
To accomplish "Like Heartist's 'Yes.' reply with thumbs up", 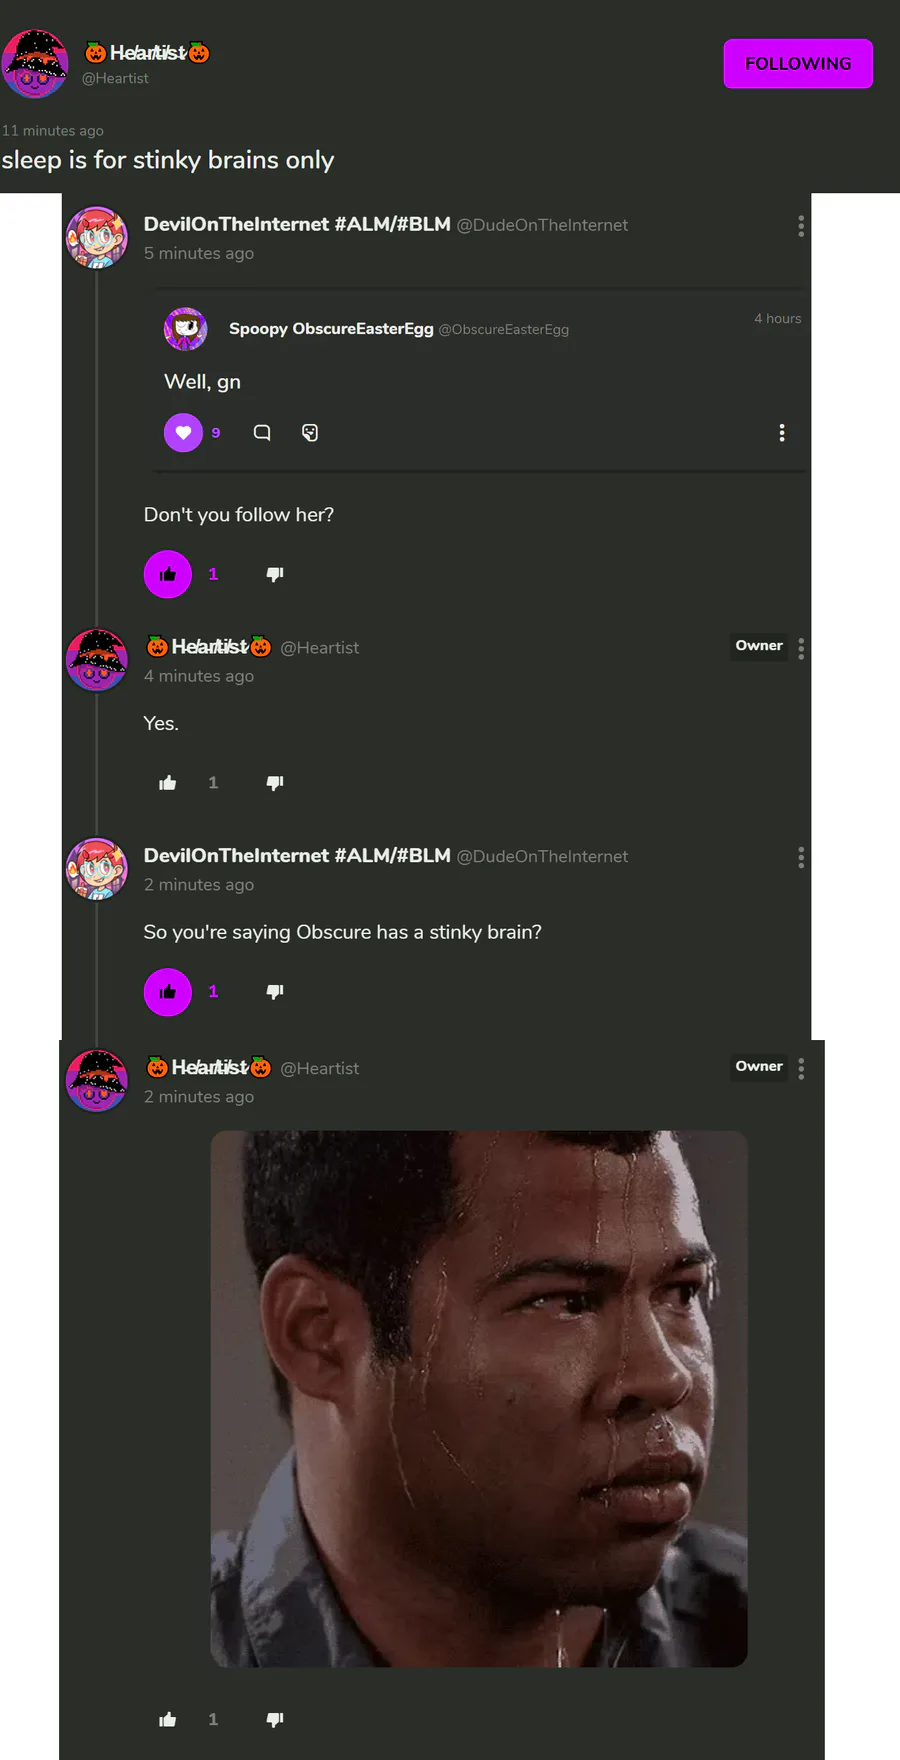I will 168,783.
